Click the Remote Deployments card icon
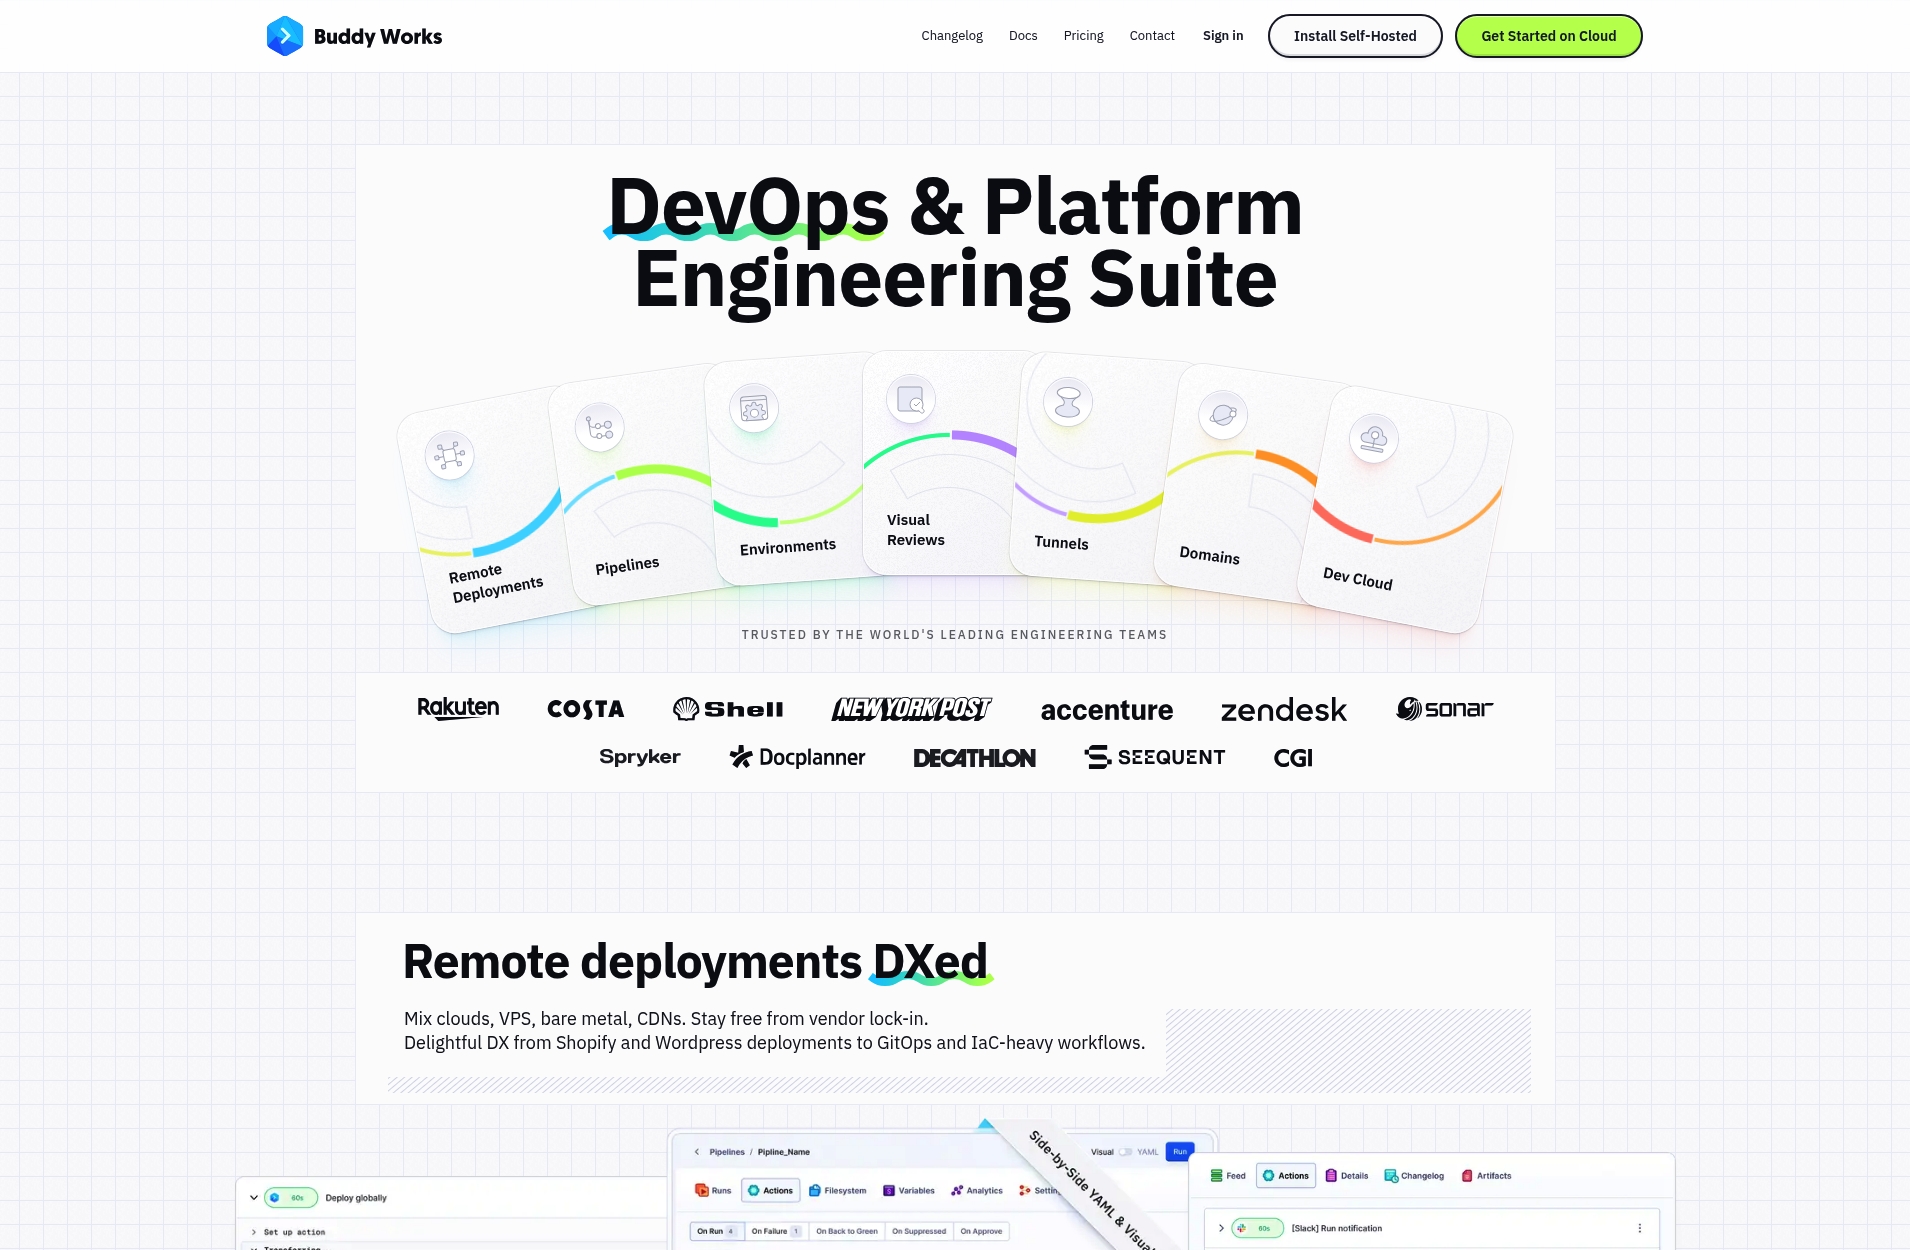The height and width of the screenshot is (1250, 1910). (x=449, y=456)
